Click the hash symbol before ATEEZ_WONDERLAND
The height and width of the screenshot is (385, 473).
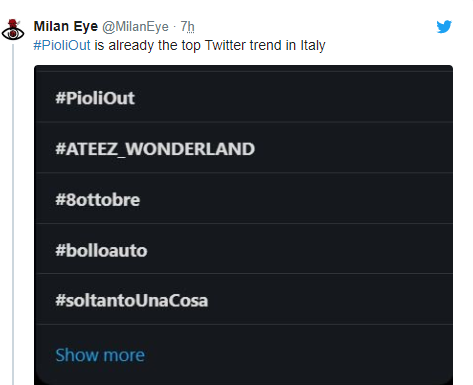60,148
